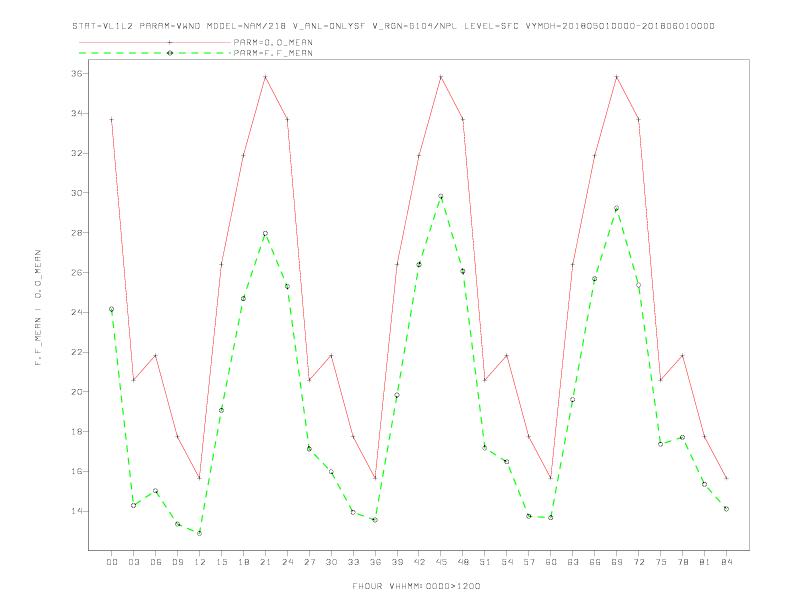Select green F_MEAN circle marker at hour 00
The width and height of the screenshot is (792, 612).
(x=112, y=309)
